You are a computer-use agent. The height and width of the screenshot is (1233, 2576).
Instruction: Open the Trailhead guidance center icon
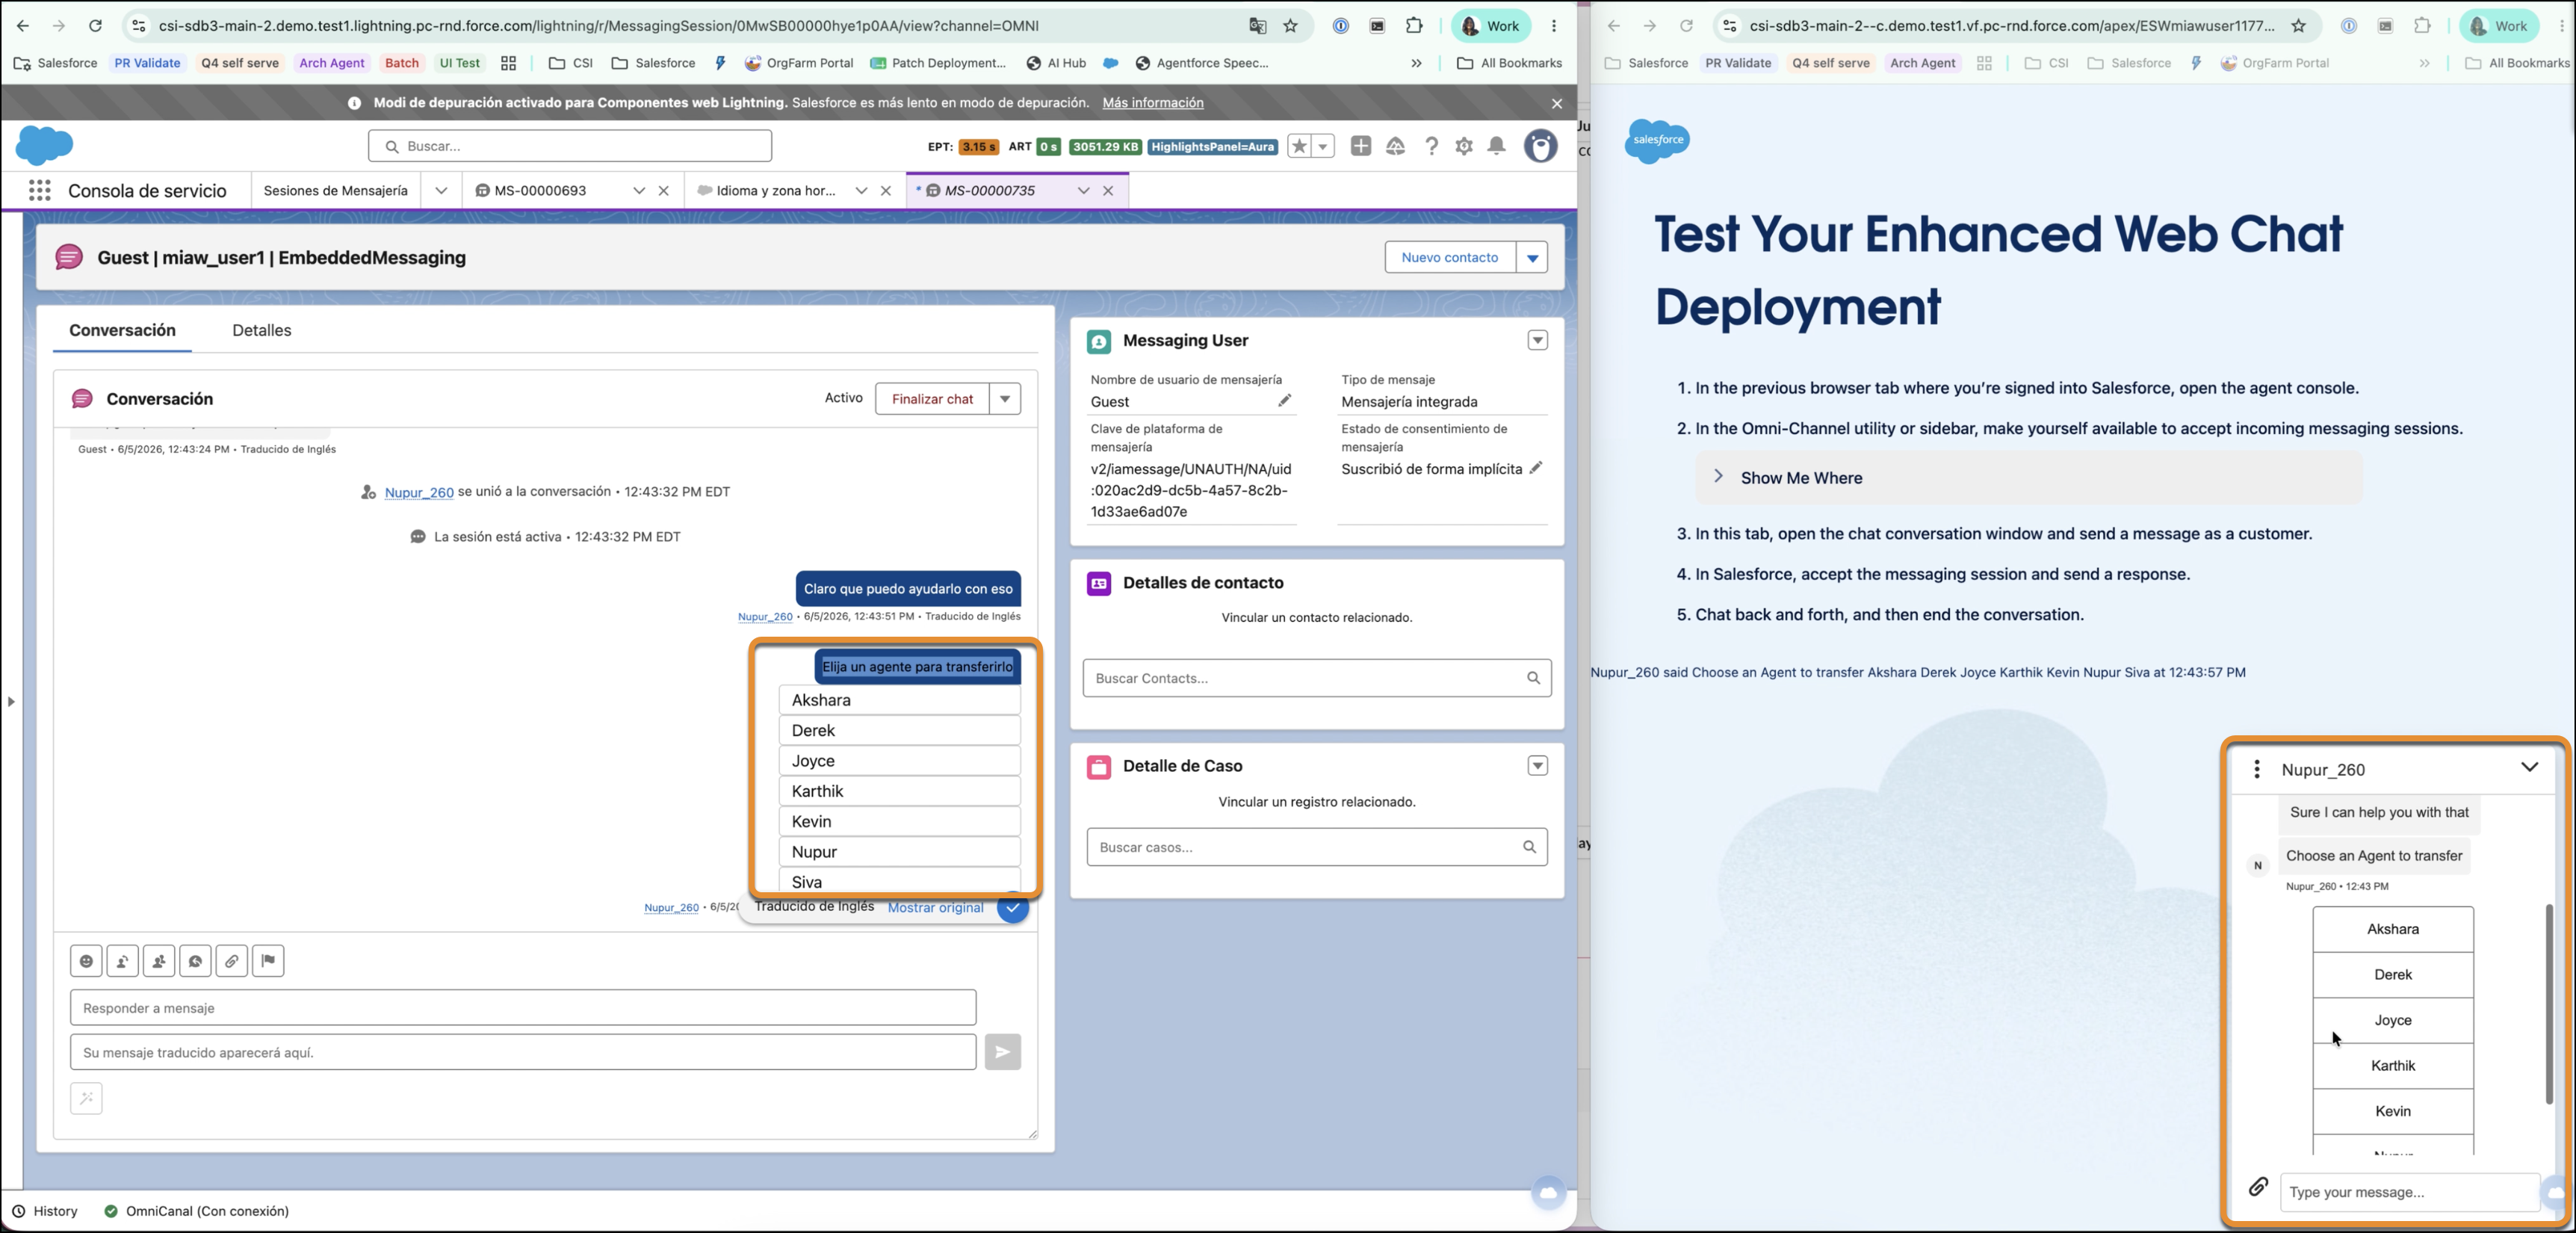pyautogui.click(x=1395, y=146)
